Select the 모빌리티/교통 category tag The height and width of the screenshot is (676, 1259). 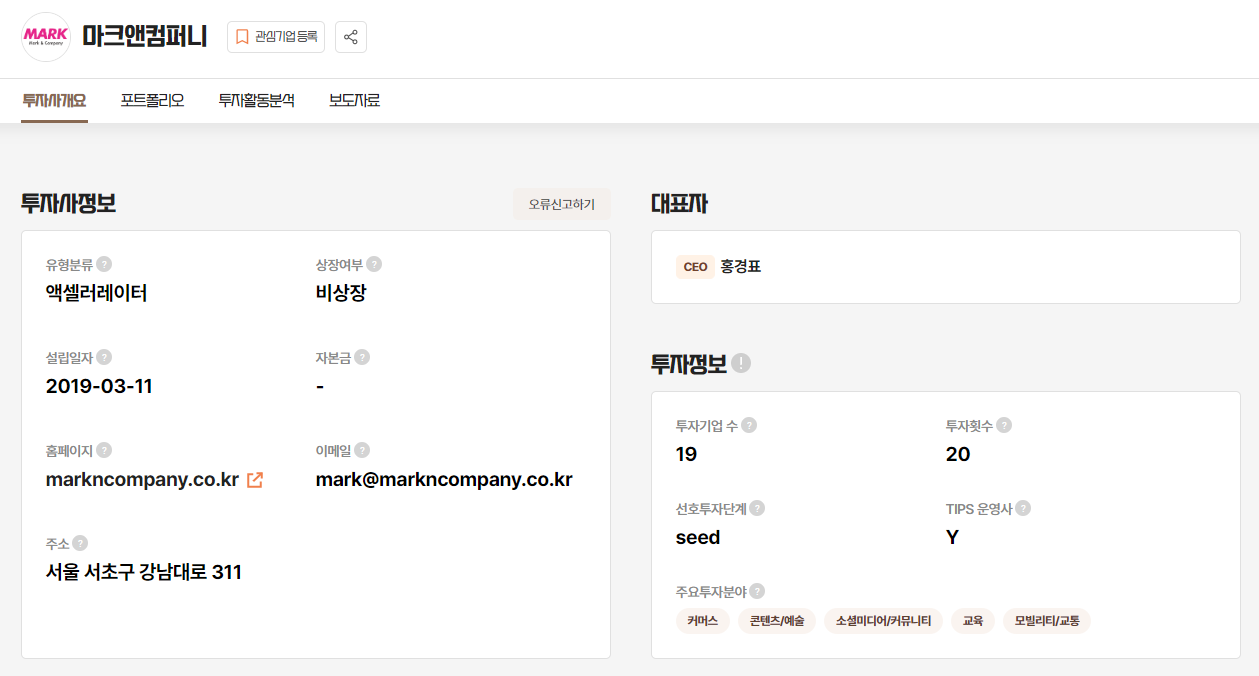click(1045, 620)
